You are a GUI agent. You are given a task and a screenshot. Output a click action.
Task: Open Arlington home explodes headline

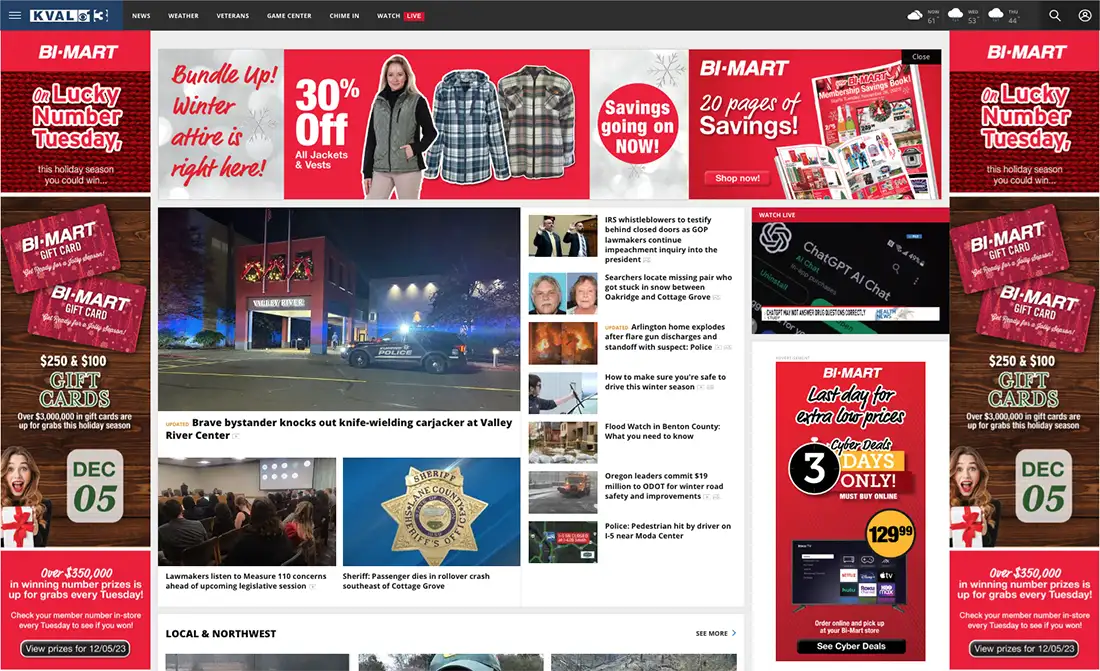tap(665, 337)
